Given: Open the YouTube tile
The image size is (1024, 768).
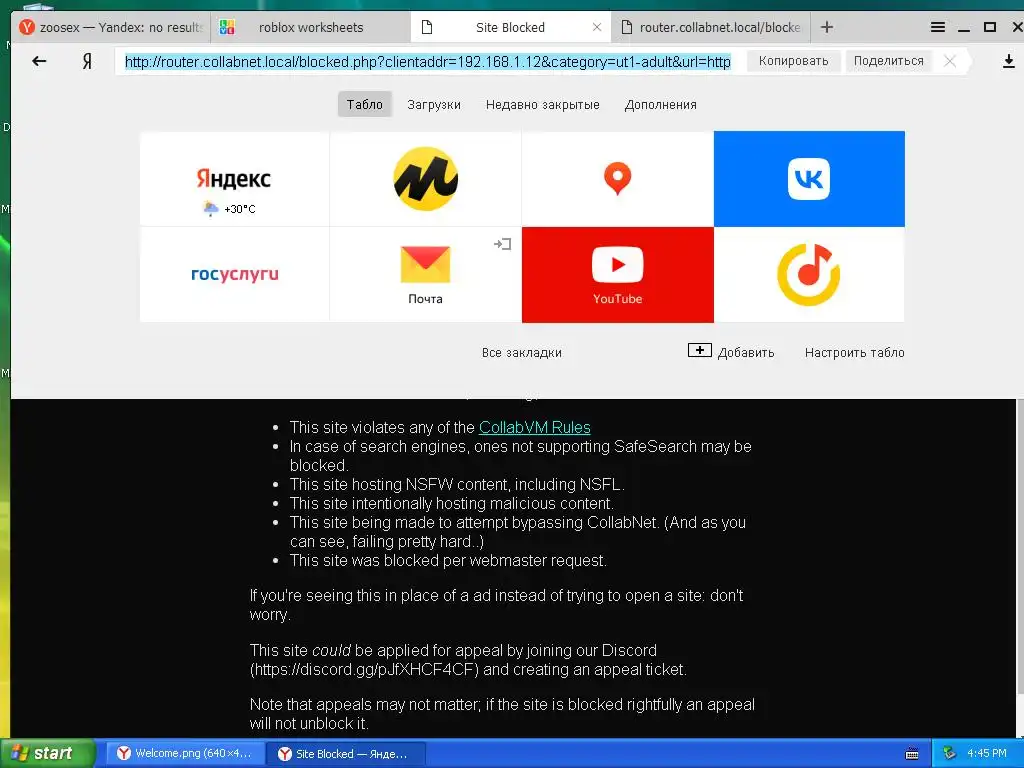Looking at the screenshot, I should tap(618, 274).
